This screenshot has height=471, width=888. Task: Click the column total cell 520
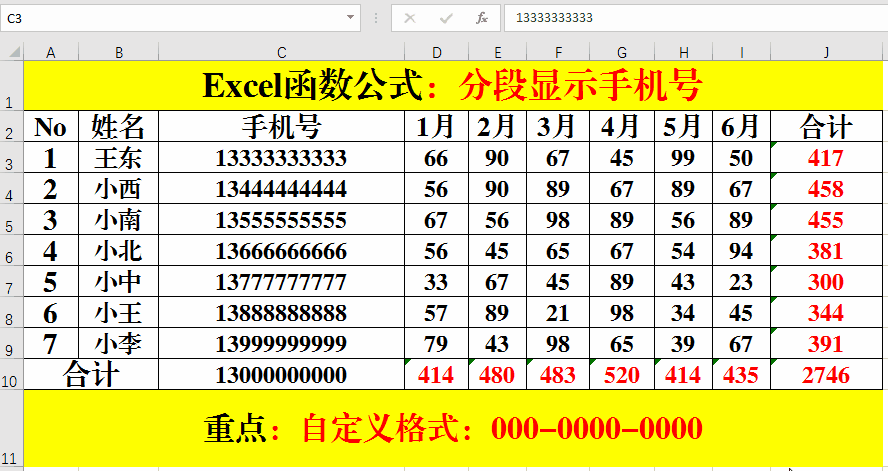(622, 374)
